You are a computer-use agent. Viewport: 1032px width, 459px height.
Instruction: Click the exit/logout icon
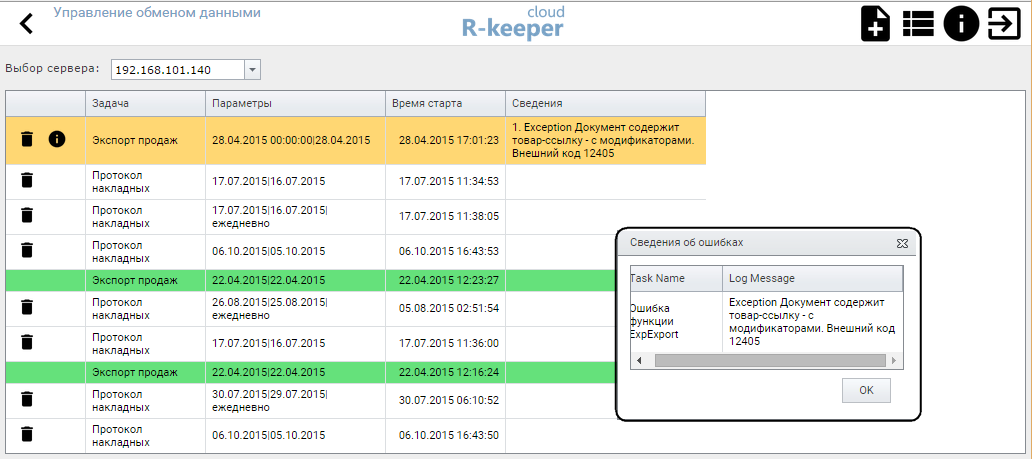(x=1003, y=23)
